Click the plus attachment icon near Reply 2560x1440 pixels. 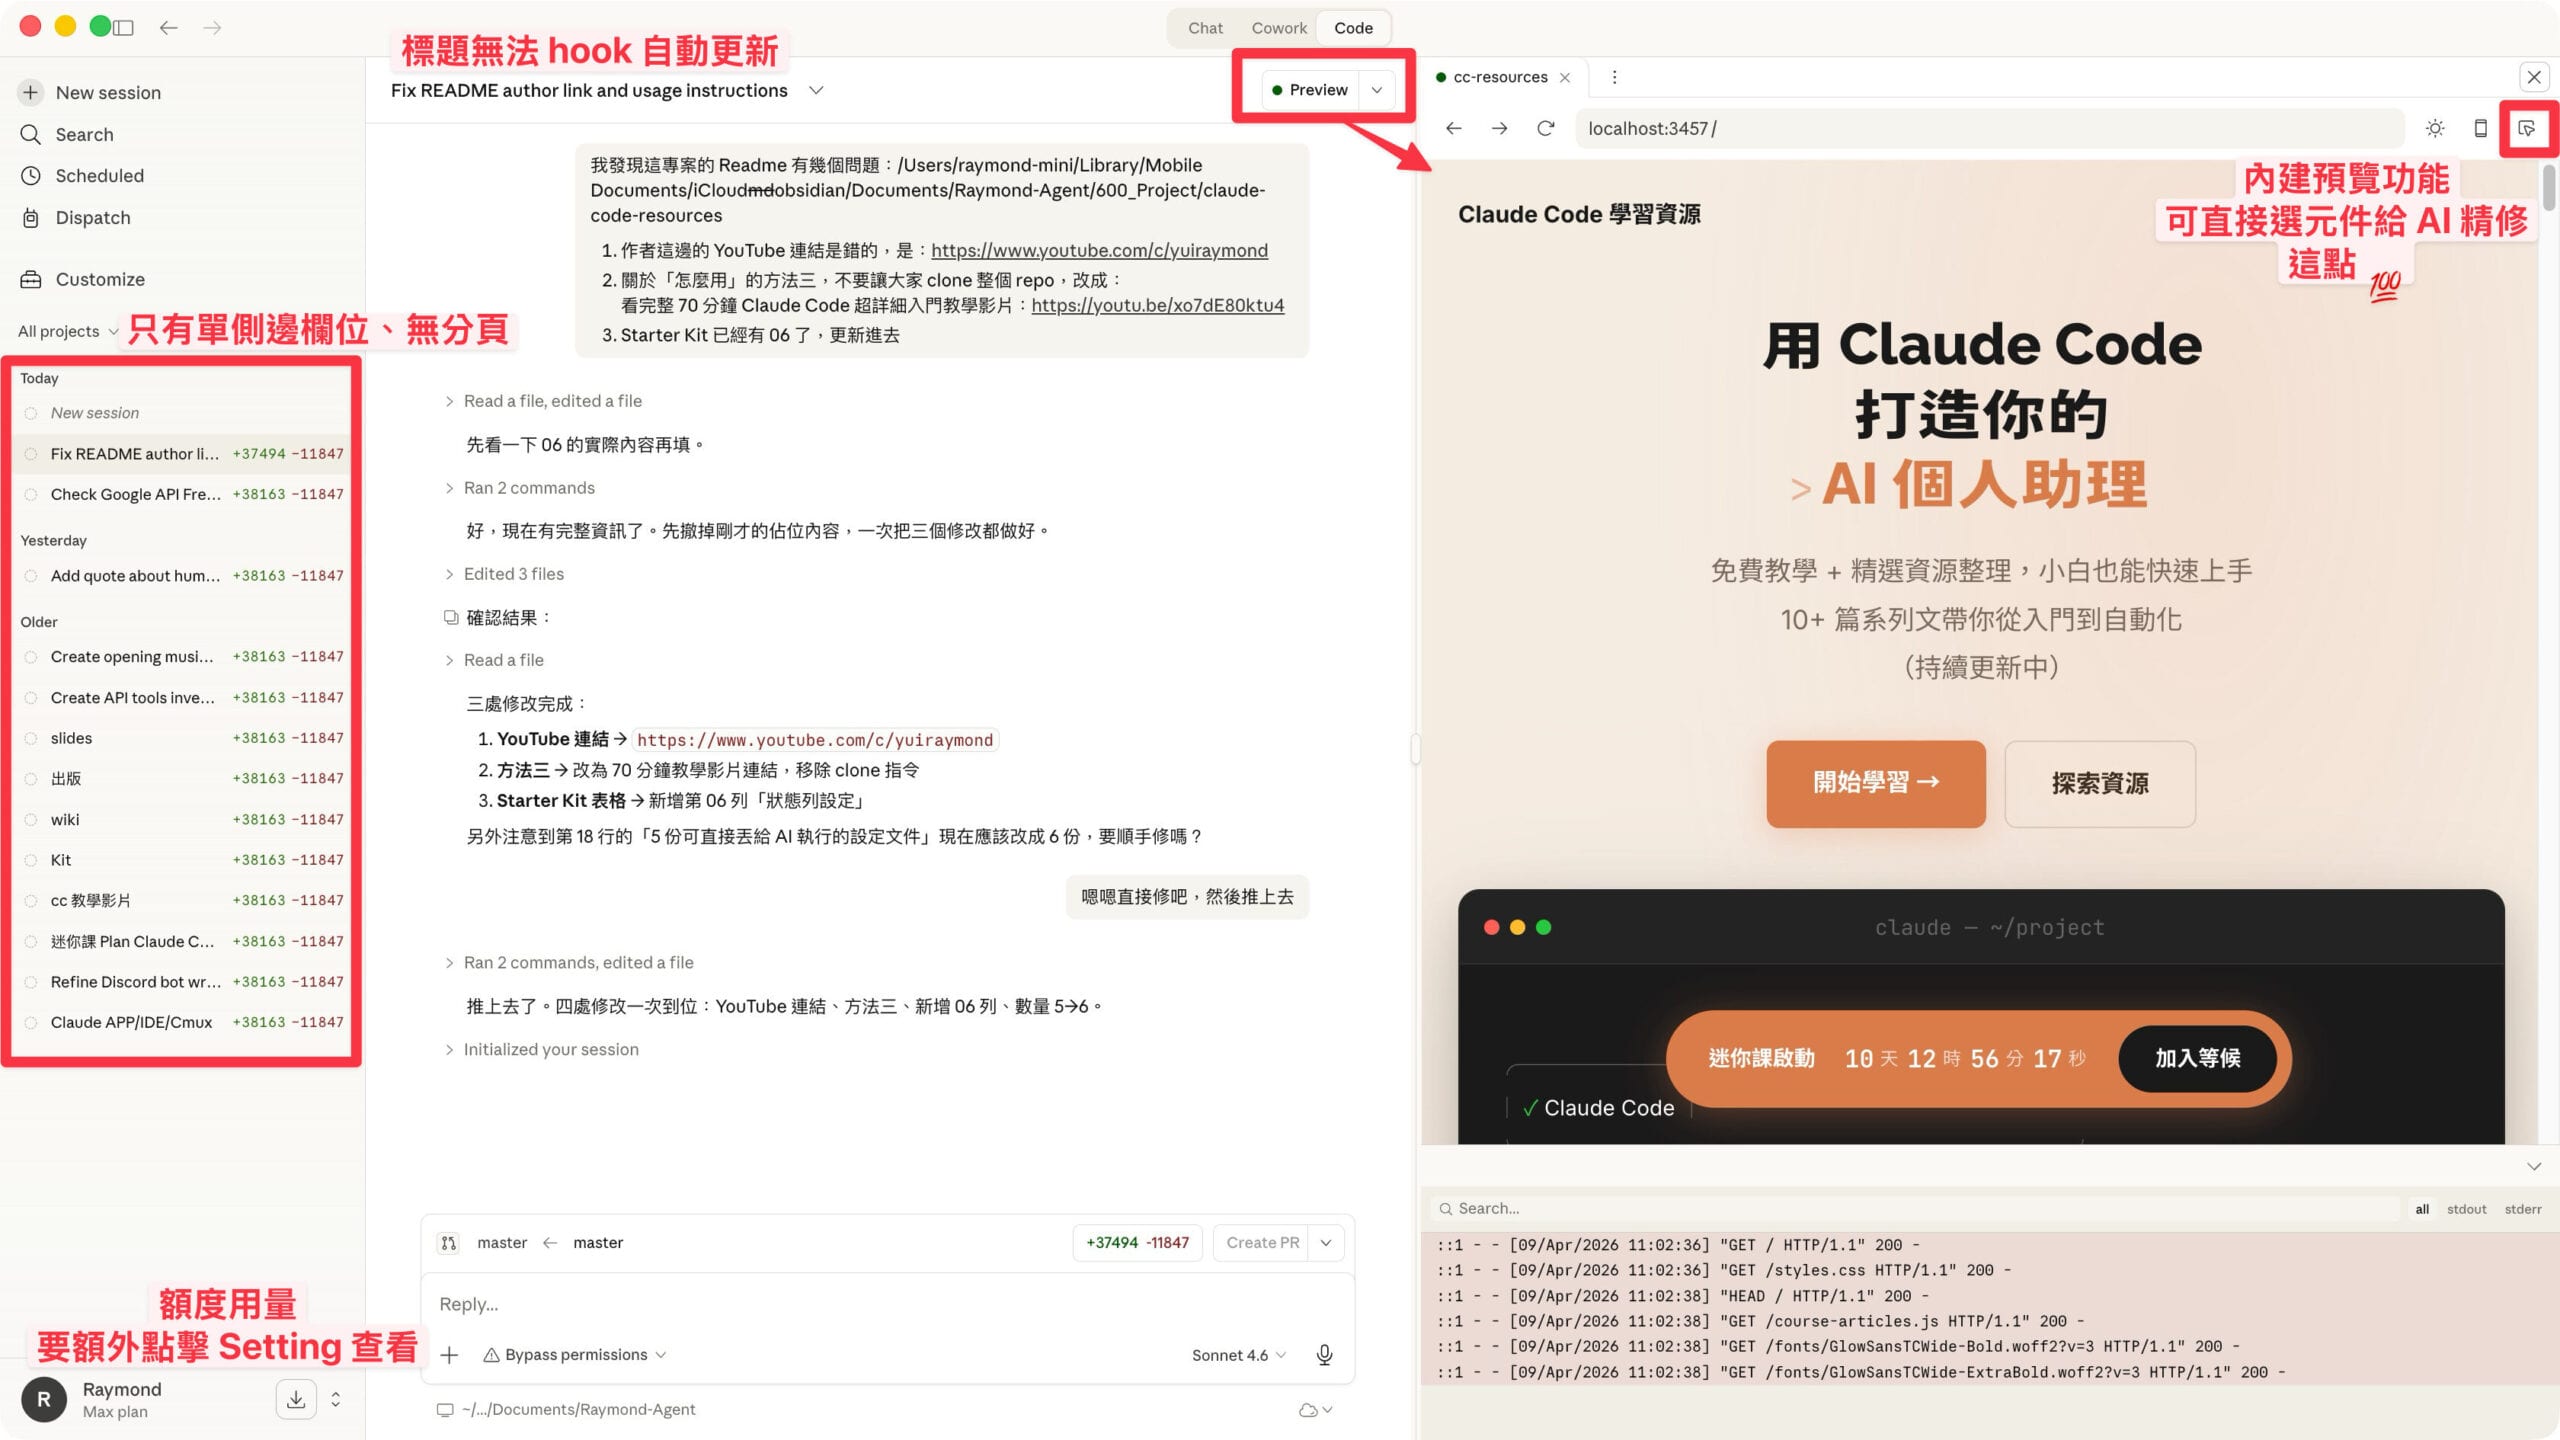449,1355
